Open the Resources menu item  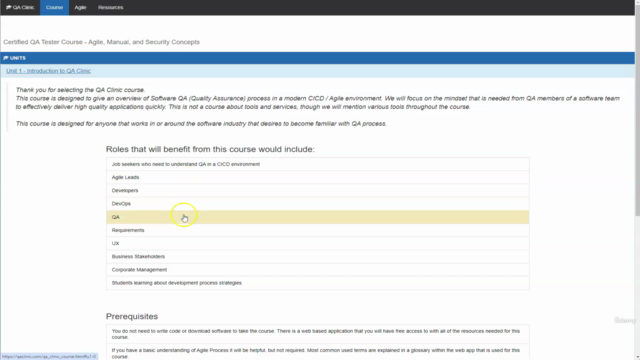111,7
